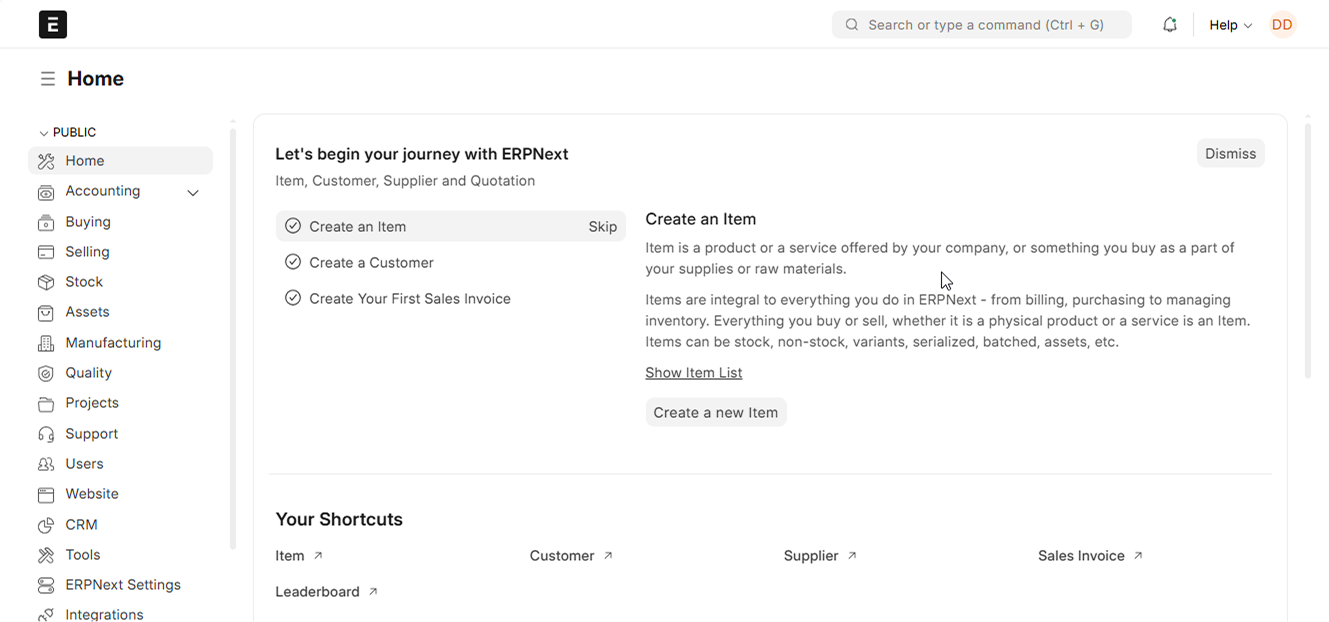Click the Home page title
This screenshot has height=622, width=1329.
click(x=96, y=79)
